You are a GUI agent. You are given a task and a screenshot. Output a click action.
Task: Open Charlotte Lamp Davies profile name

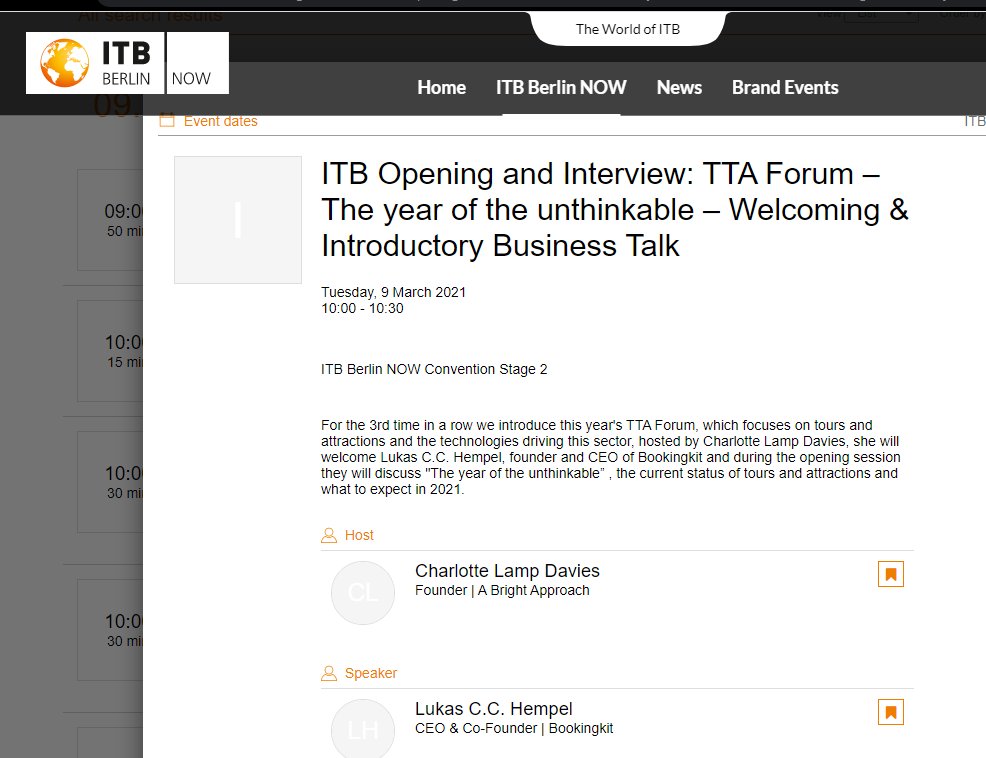coord(507,571)
